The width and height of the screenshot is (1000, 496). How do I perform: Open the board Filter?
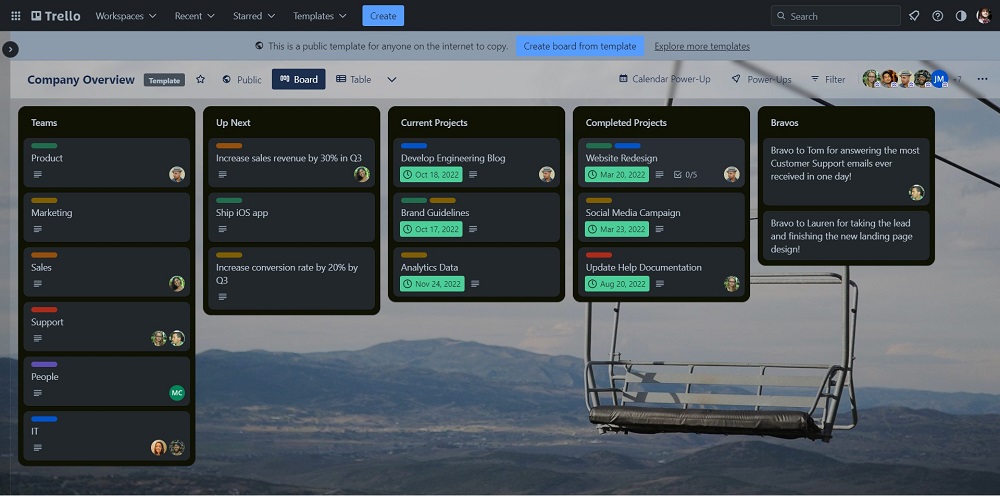(828, 79)
